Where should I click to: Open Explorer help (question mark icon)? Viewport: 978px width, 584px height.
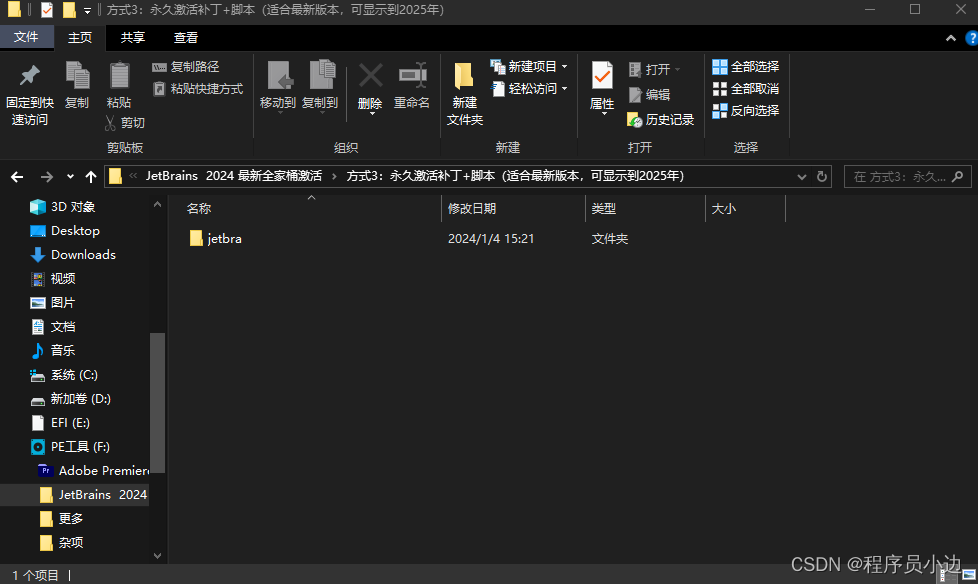click(972, 38)
